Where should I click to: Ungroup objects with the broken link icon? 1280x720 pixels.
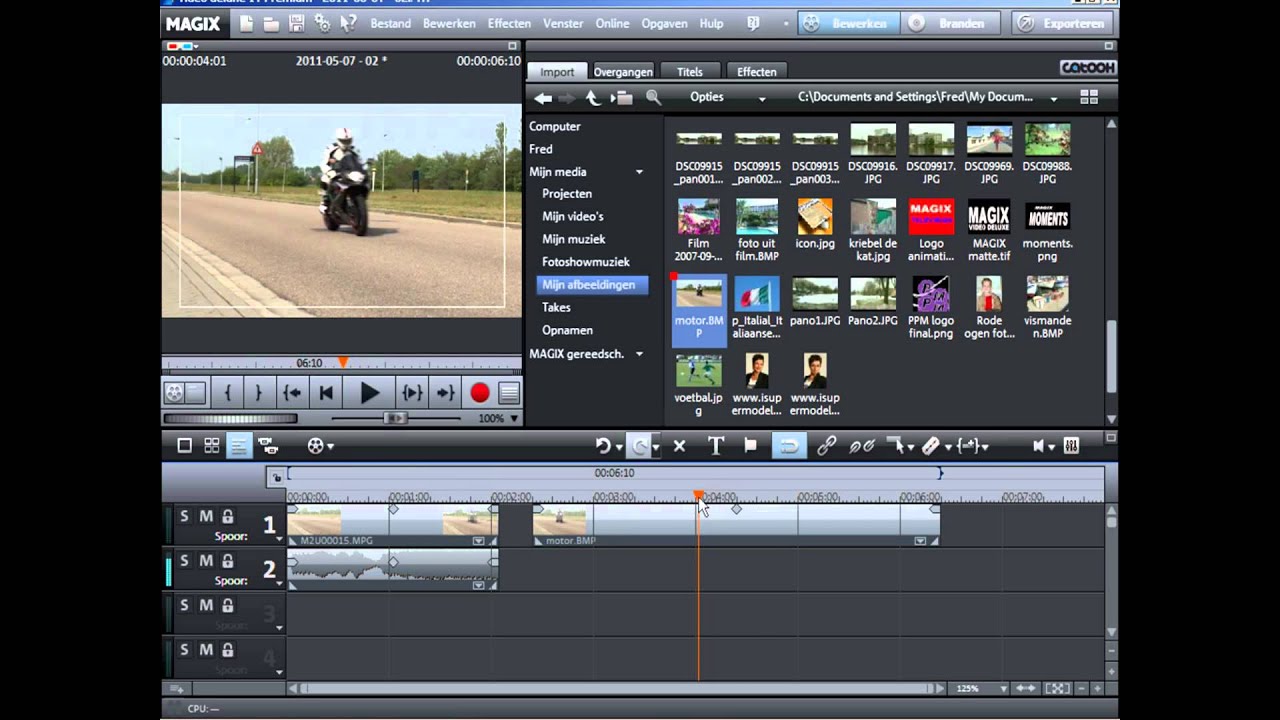(x=861, y=446)
